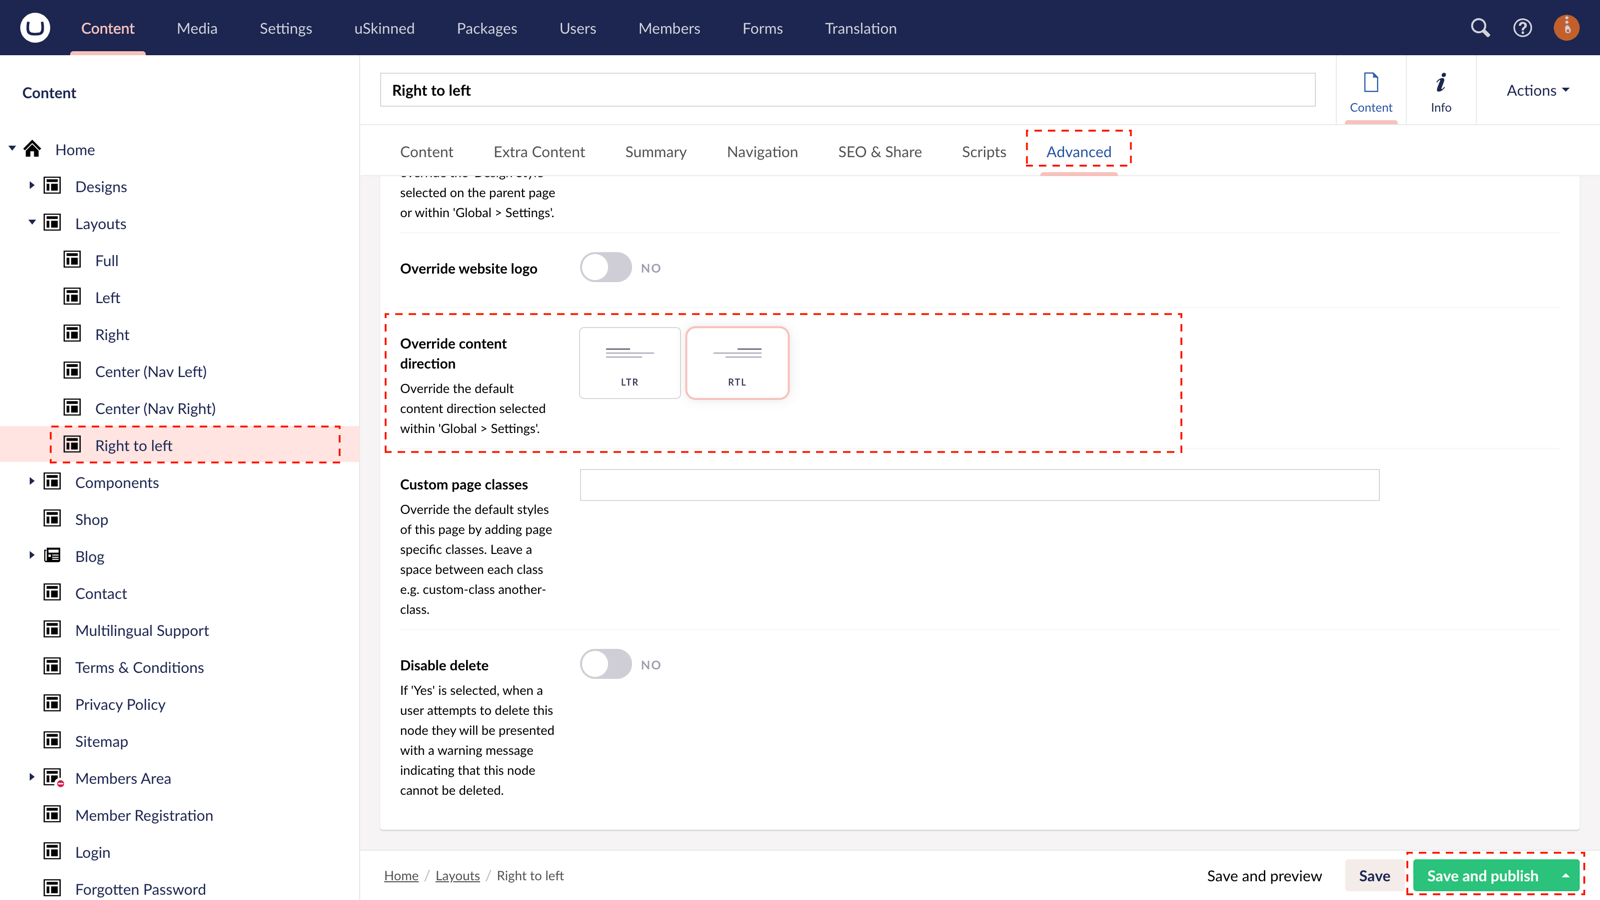Follow the Layouts breadcrumb link
1600x900 pixels.
(x=457, y=875)
